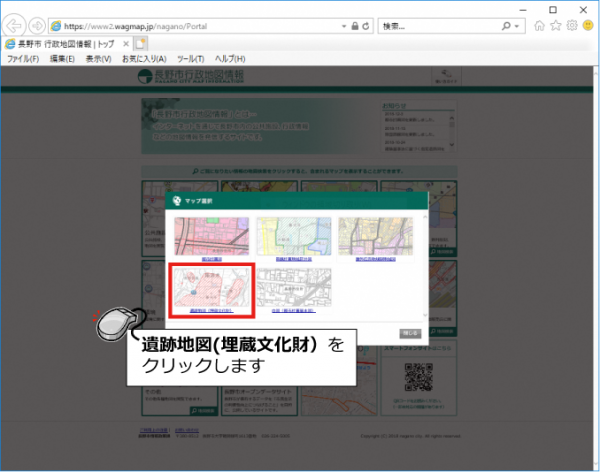
Task: Click the address bar URL field
Action: pos(200,25)
